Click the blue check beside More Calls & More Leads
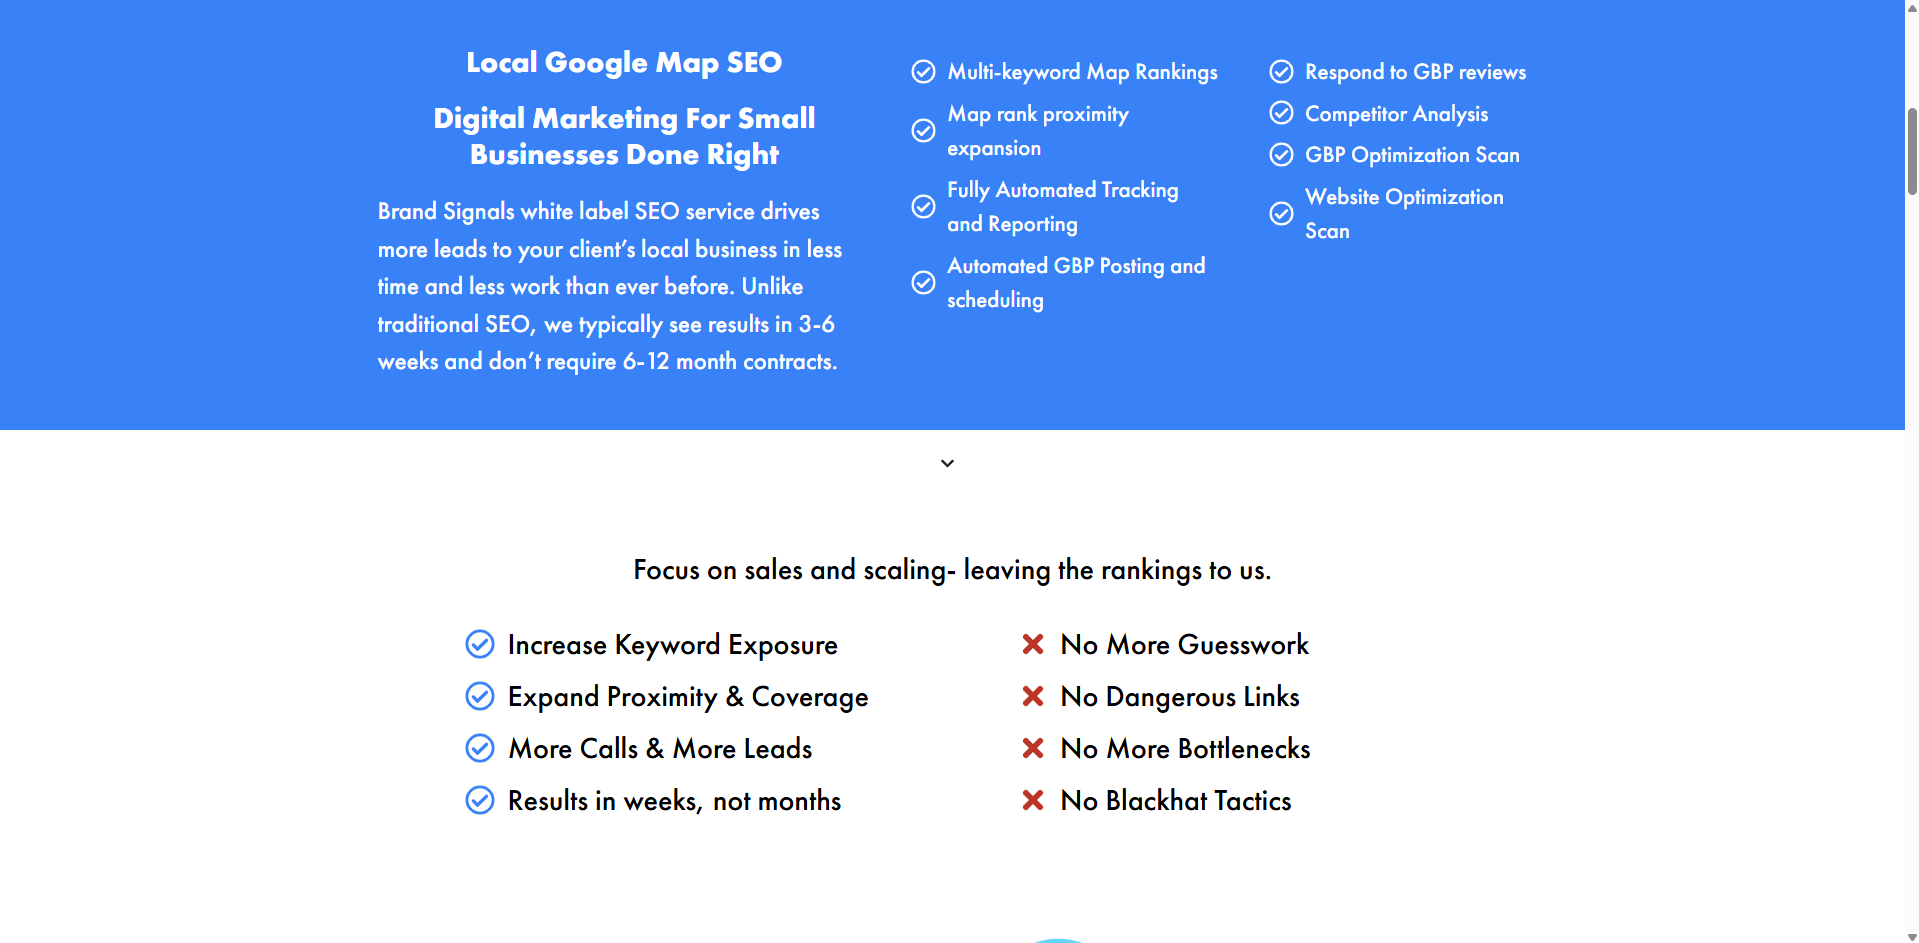The image size is (1919, 943). tap(480, 749)
